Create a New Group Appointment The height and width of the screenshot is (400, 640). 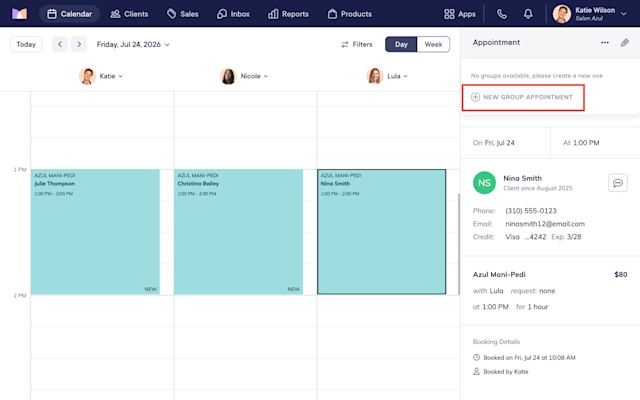pyautogui.click(x=523, y=97)
